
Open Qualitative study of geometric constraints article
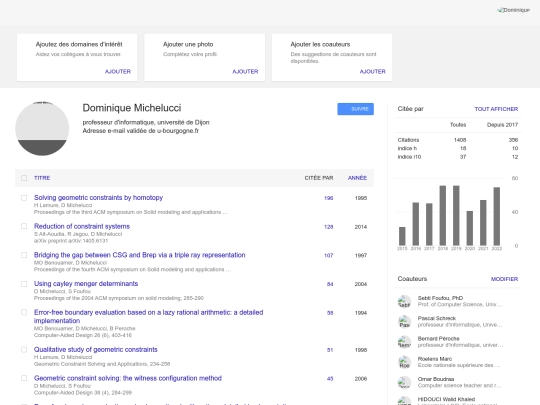pos(96,350)
